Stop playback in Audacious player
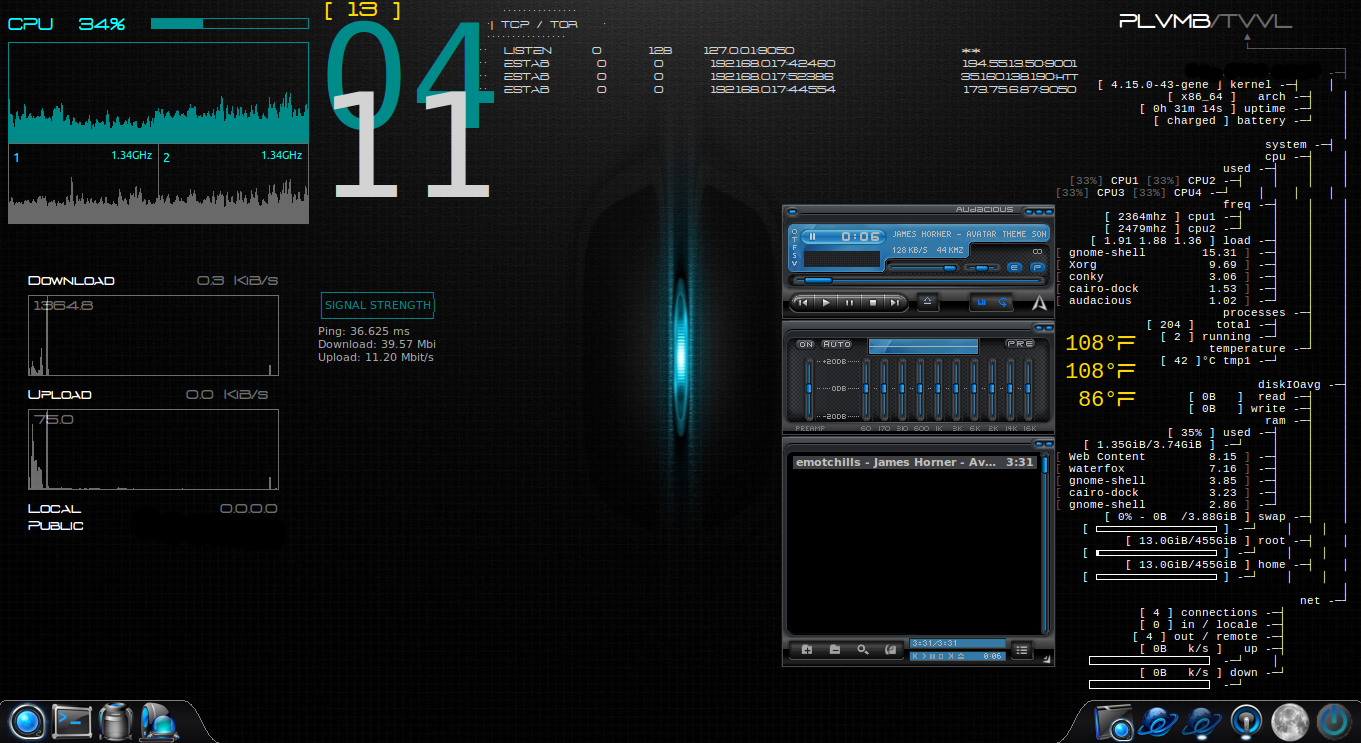The image size is (1361, 743). click(873, 302)
